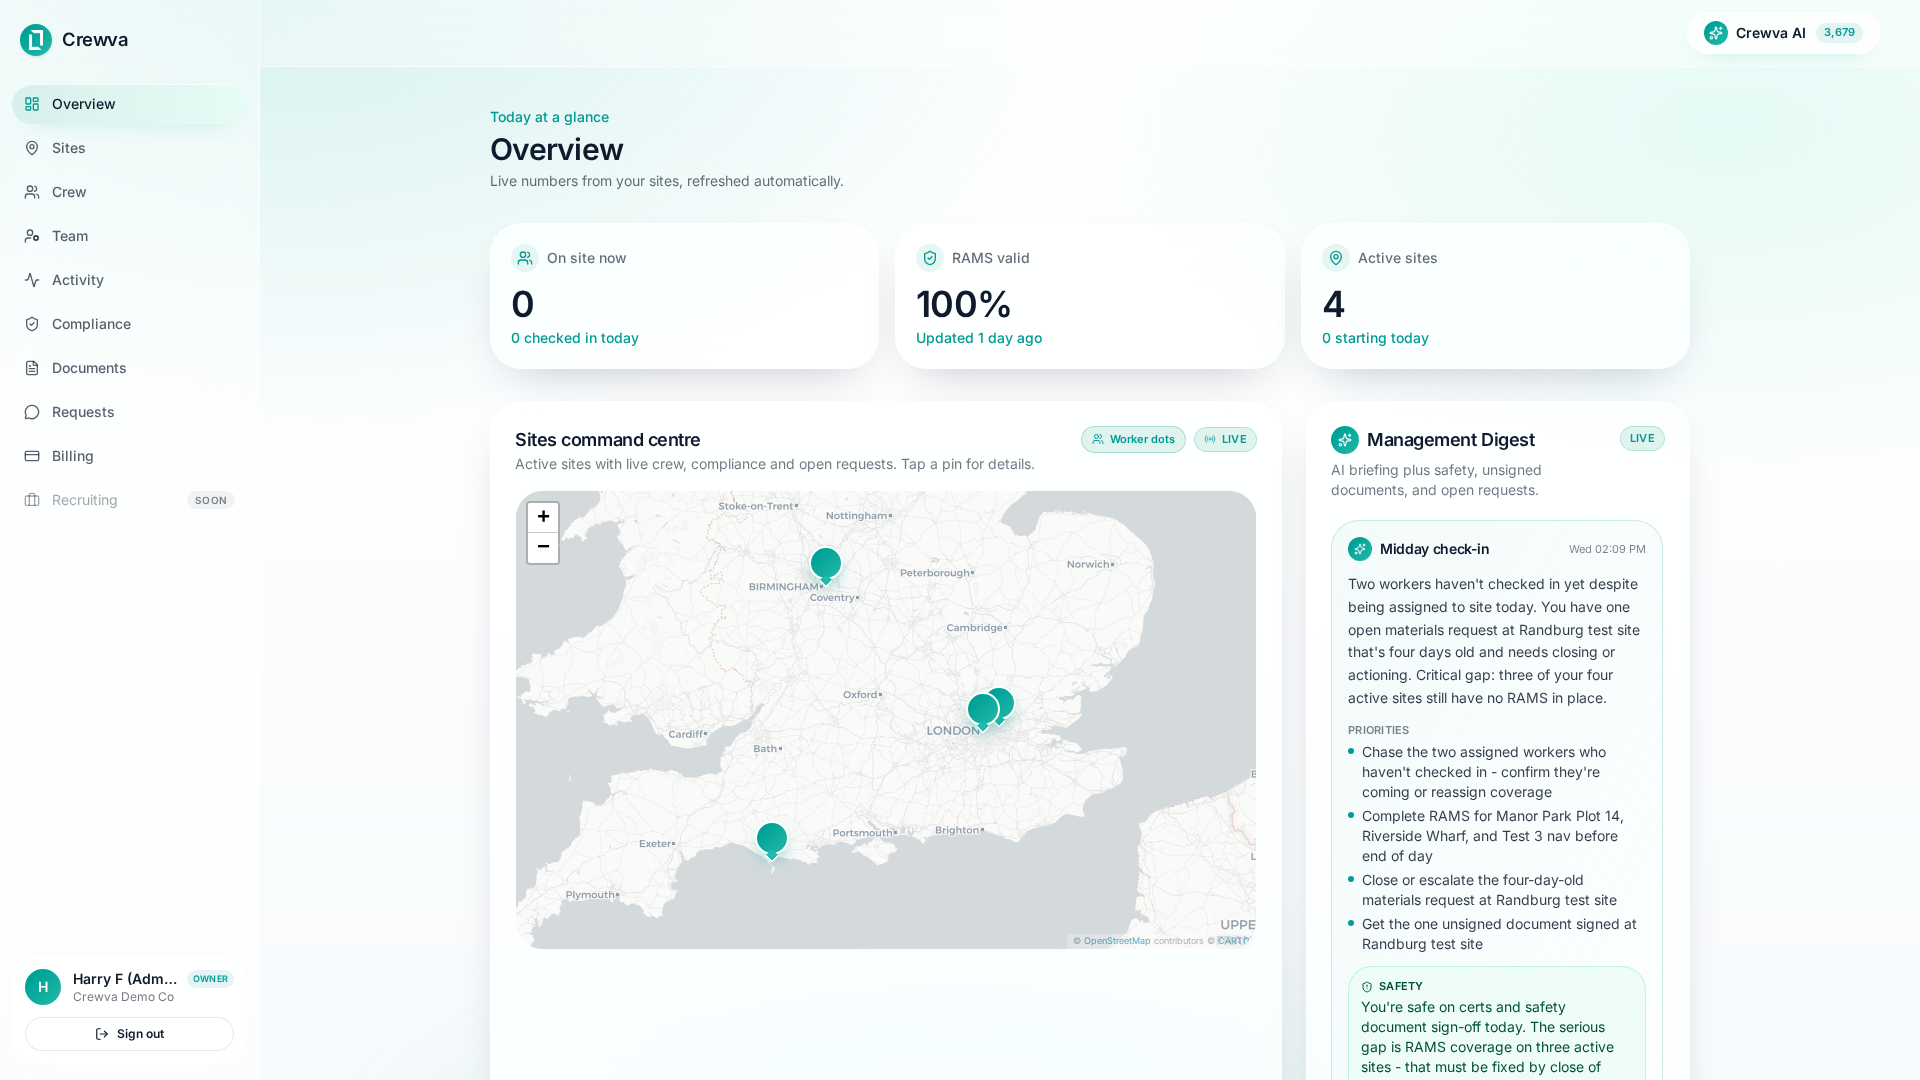Click the Sites command centre heading
Image resolution: width=1920 pixels, height=1080 pixels.
(607, 440)
